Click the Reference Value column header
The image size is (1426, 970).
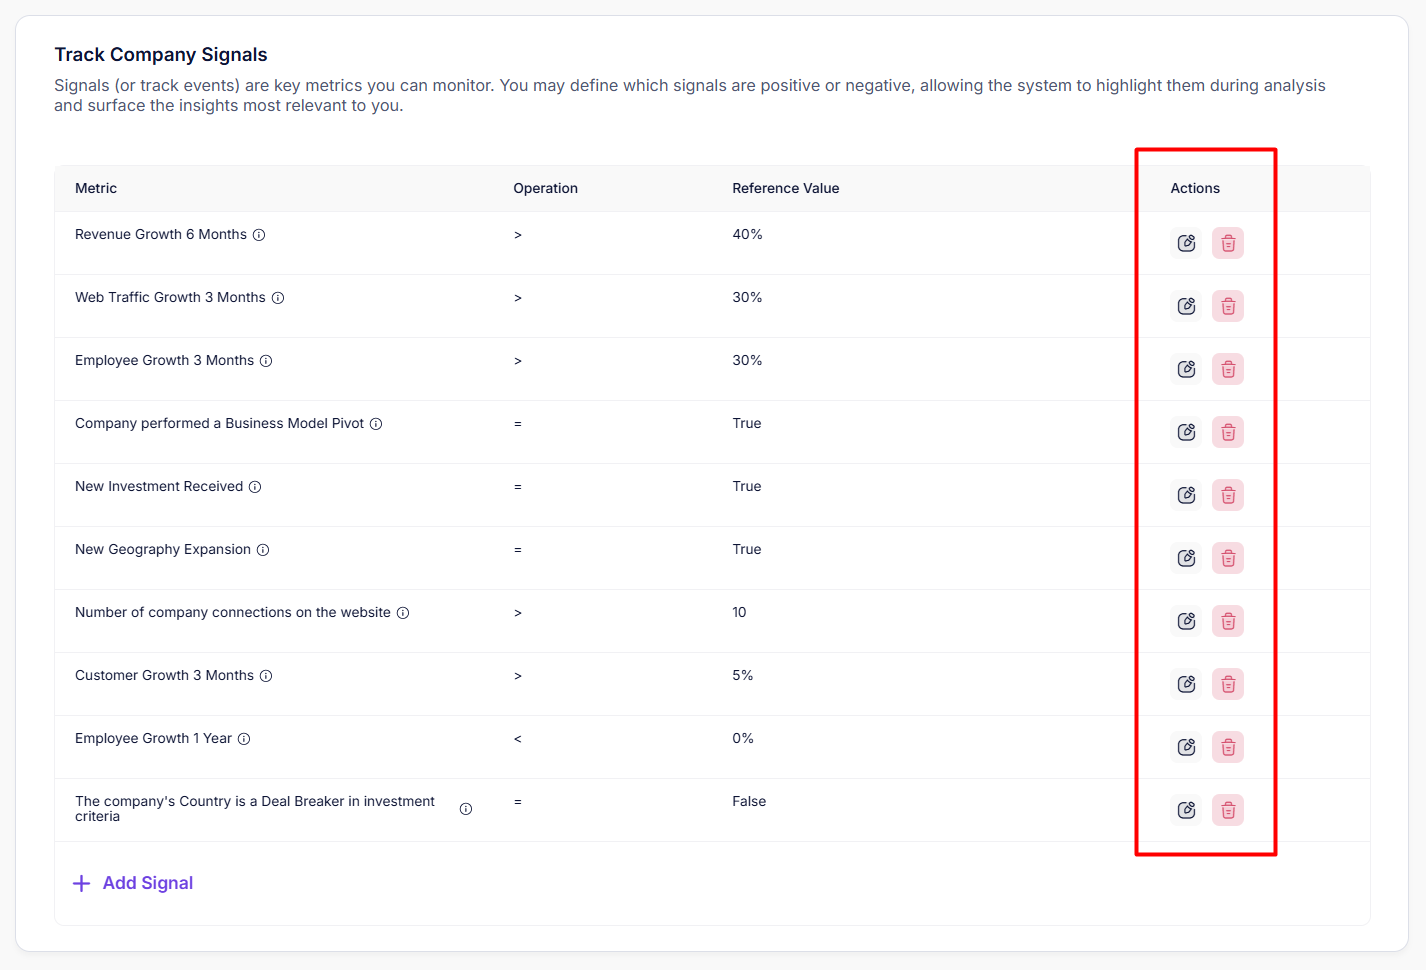785,188
